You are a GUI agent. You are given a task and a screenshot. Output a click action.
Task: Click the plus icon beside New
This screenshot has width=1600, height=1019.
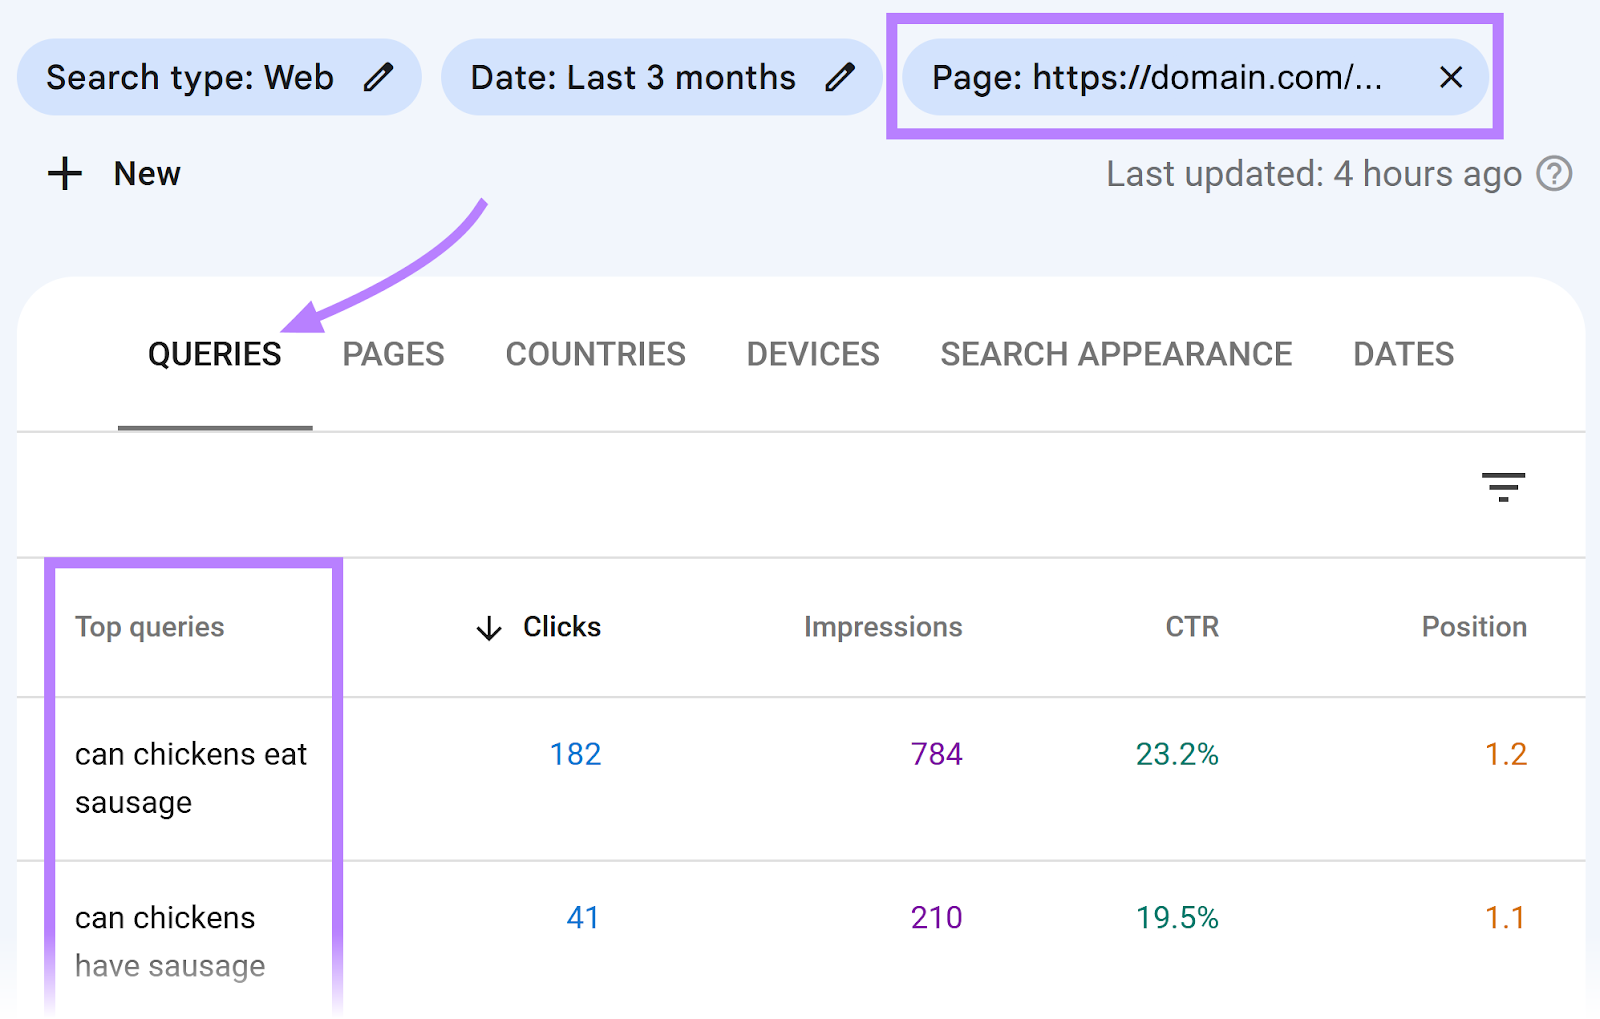pos(64,173)
